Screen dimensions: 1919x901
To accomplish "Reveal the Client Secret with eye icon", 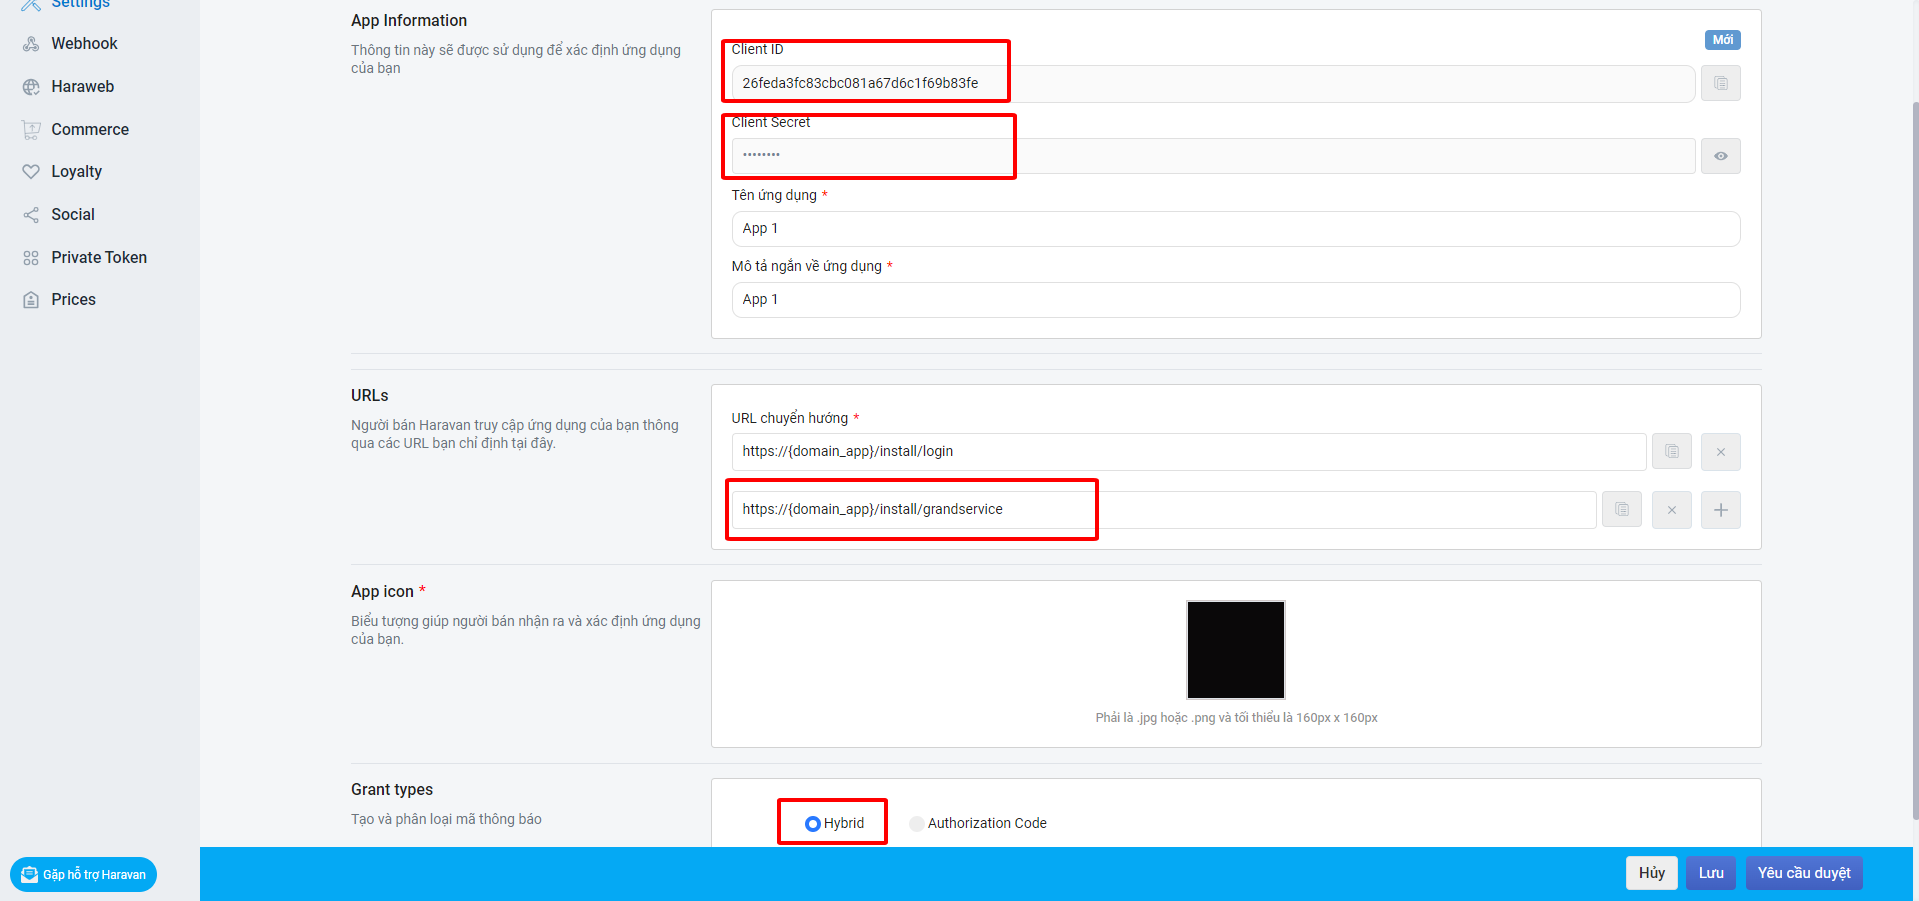I will tap(1720, 156).
